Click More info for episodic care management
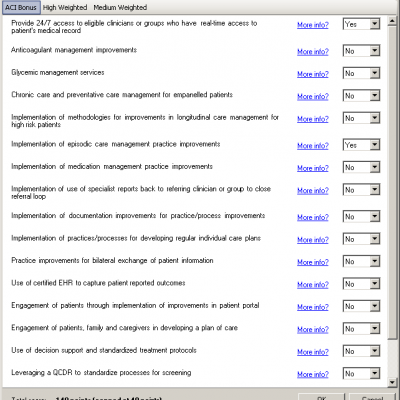Image resolution: width=400 pixels, height=400 pixels. tap(313, 146)
